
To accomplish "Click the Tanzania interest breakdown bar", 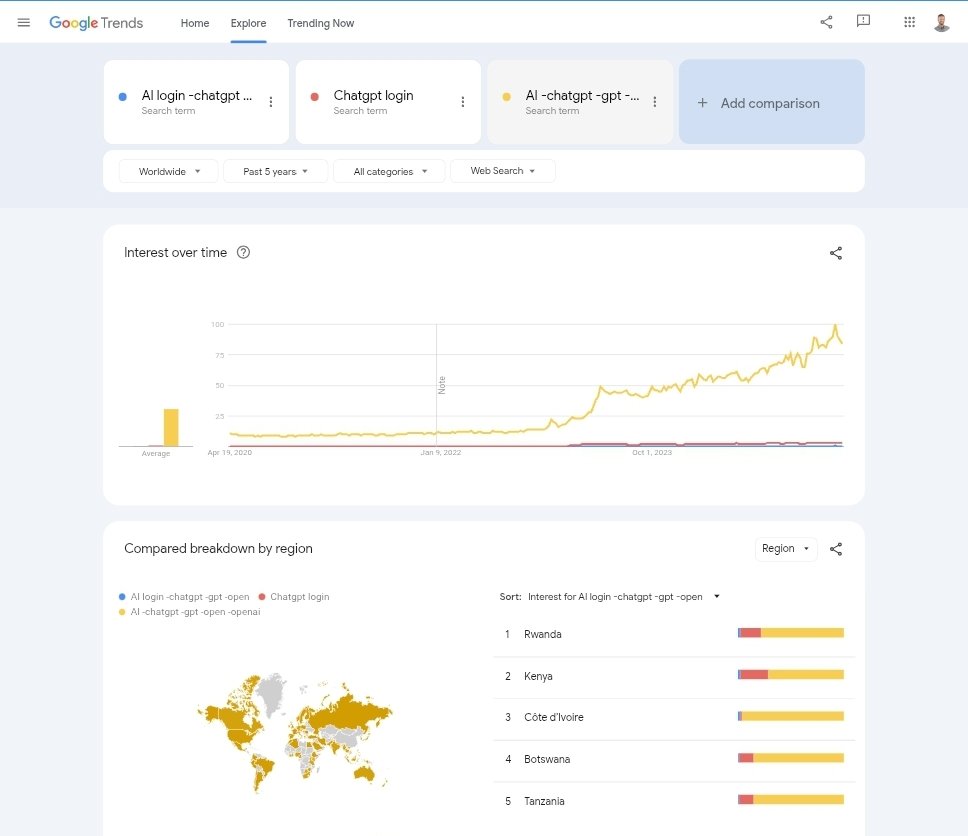I will coord(791,800).
